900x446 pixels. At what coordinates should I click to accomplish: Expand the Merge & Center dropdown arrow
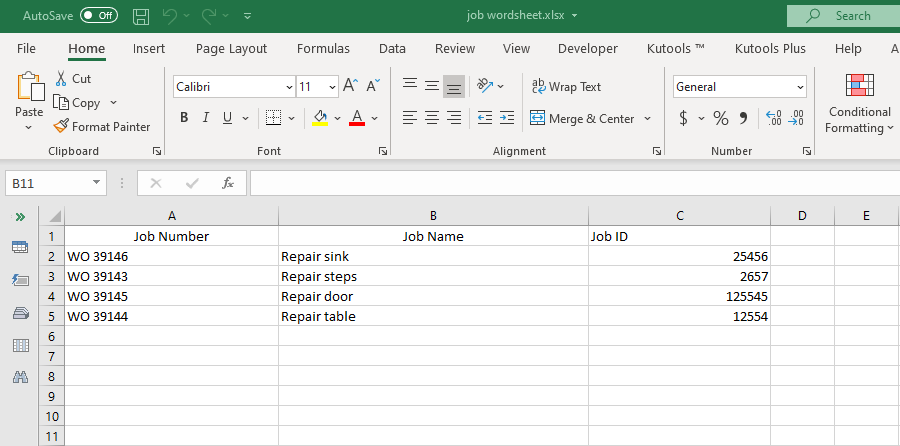pyautogui.click(x=647, y=118)
